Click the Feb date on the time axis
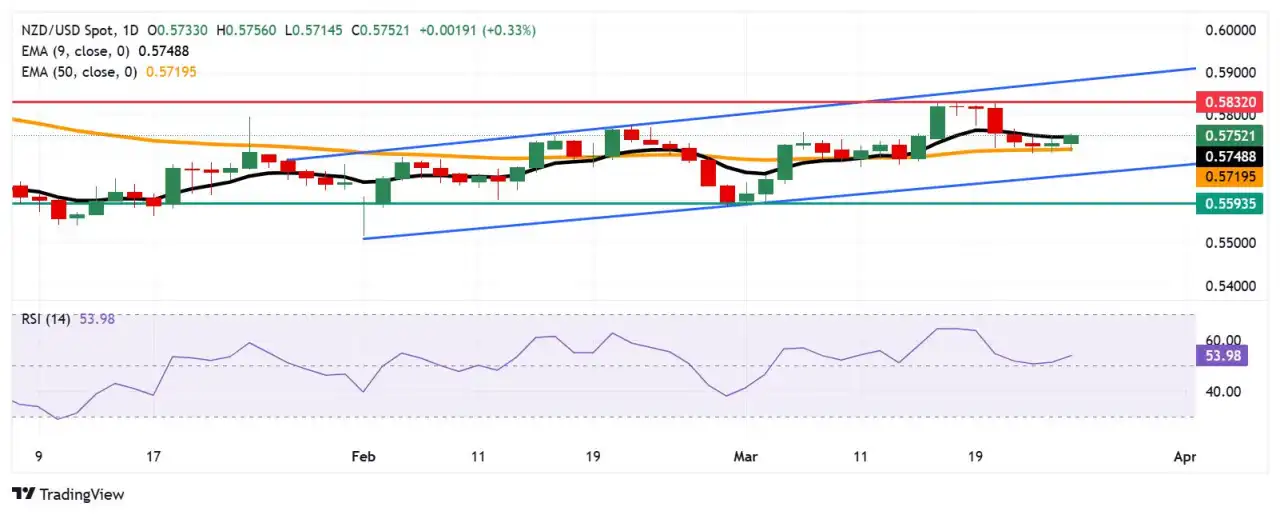The image size is (1280, 515). (364, 456)
